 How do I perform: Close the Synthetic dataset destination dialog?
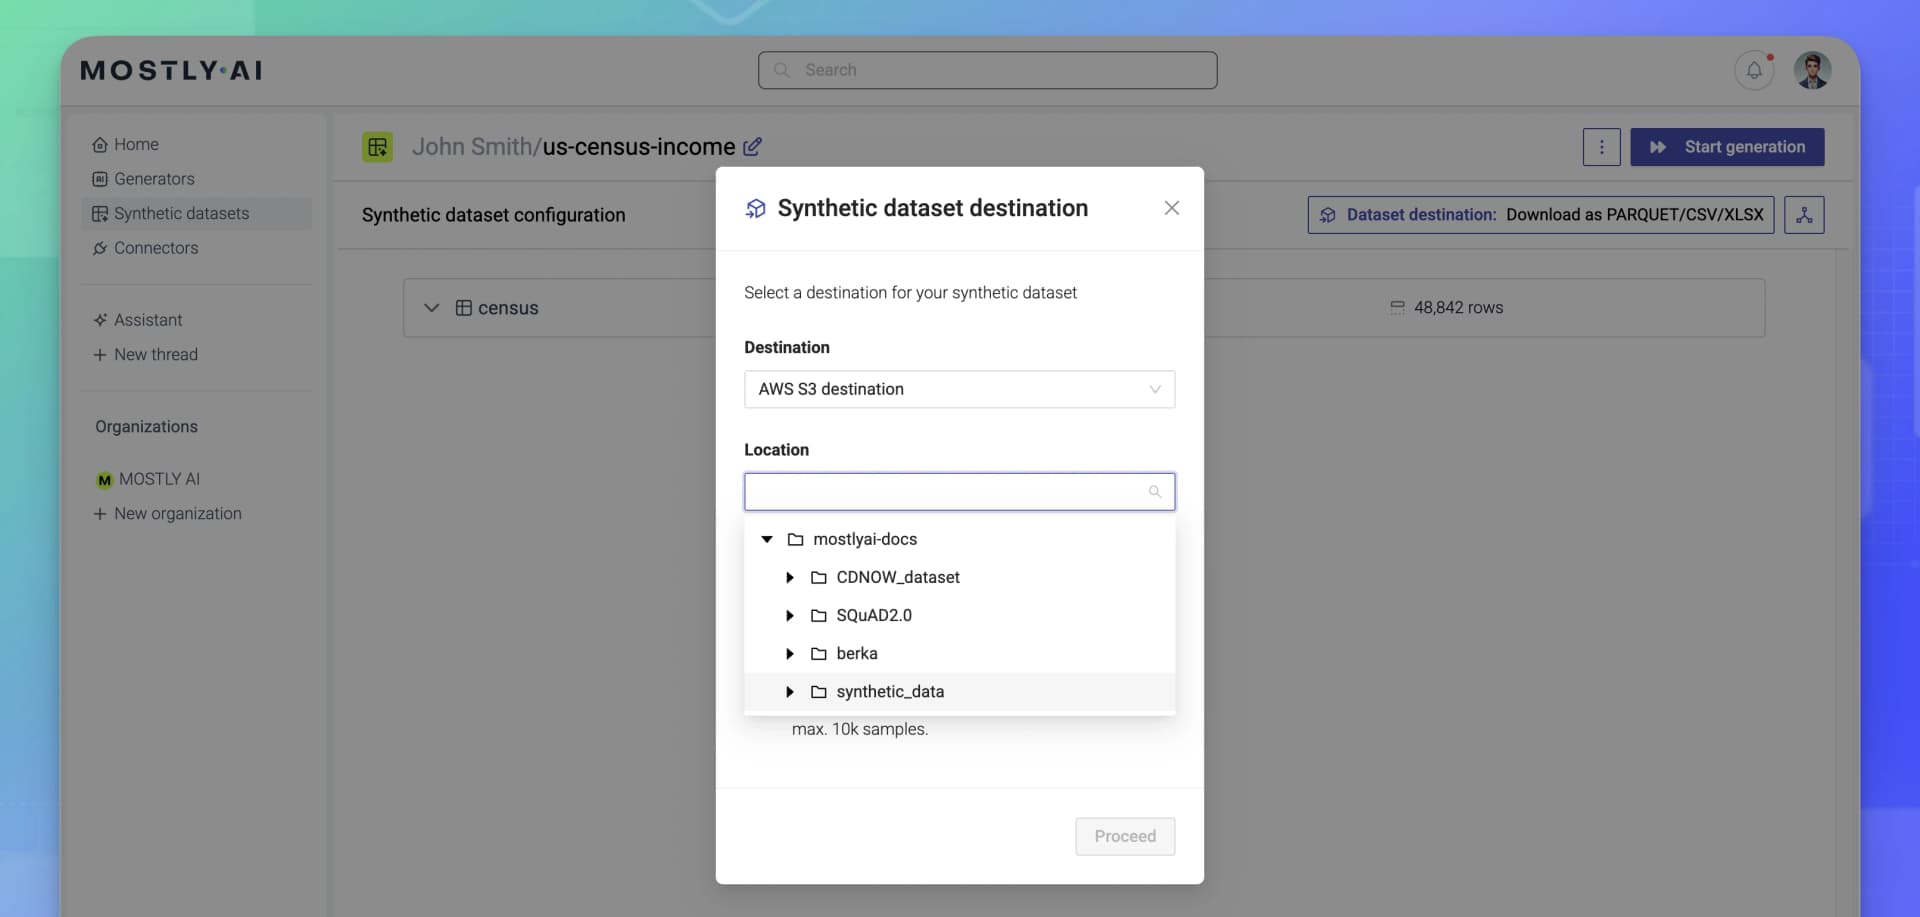(x=1172, y=208)
